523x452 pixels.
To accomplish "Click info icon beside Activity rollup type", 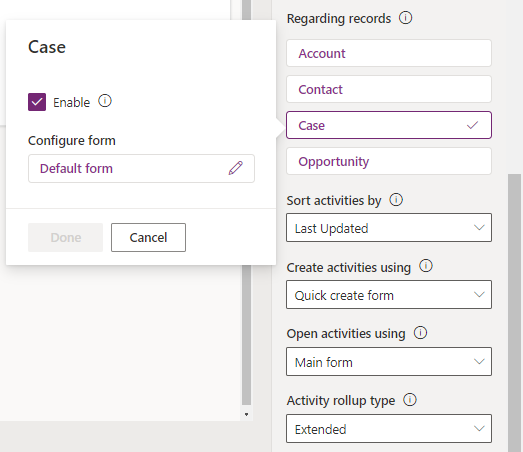I will point(410,400).
